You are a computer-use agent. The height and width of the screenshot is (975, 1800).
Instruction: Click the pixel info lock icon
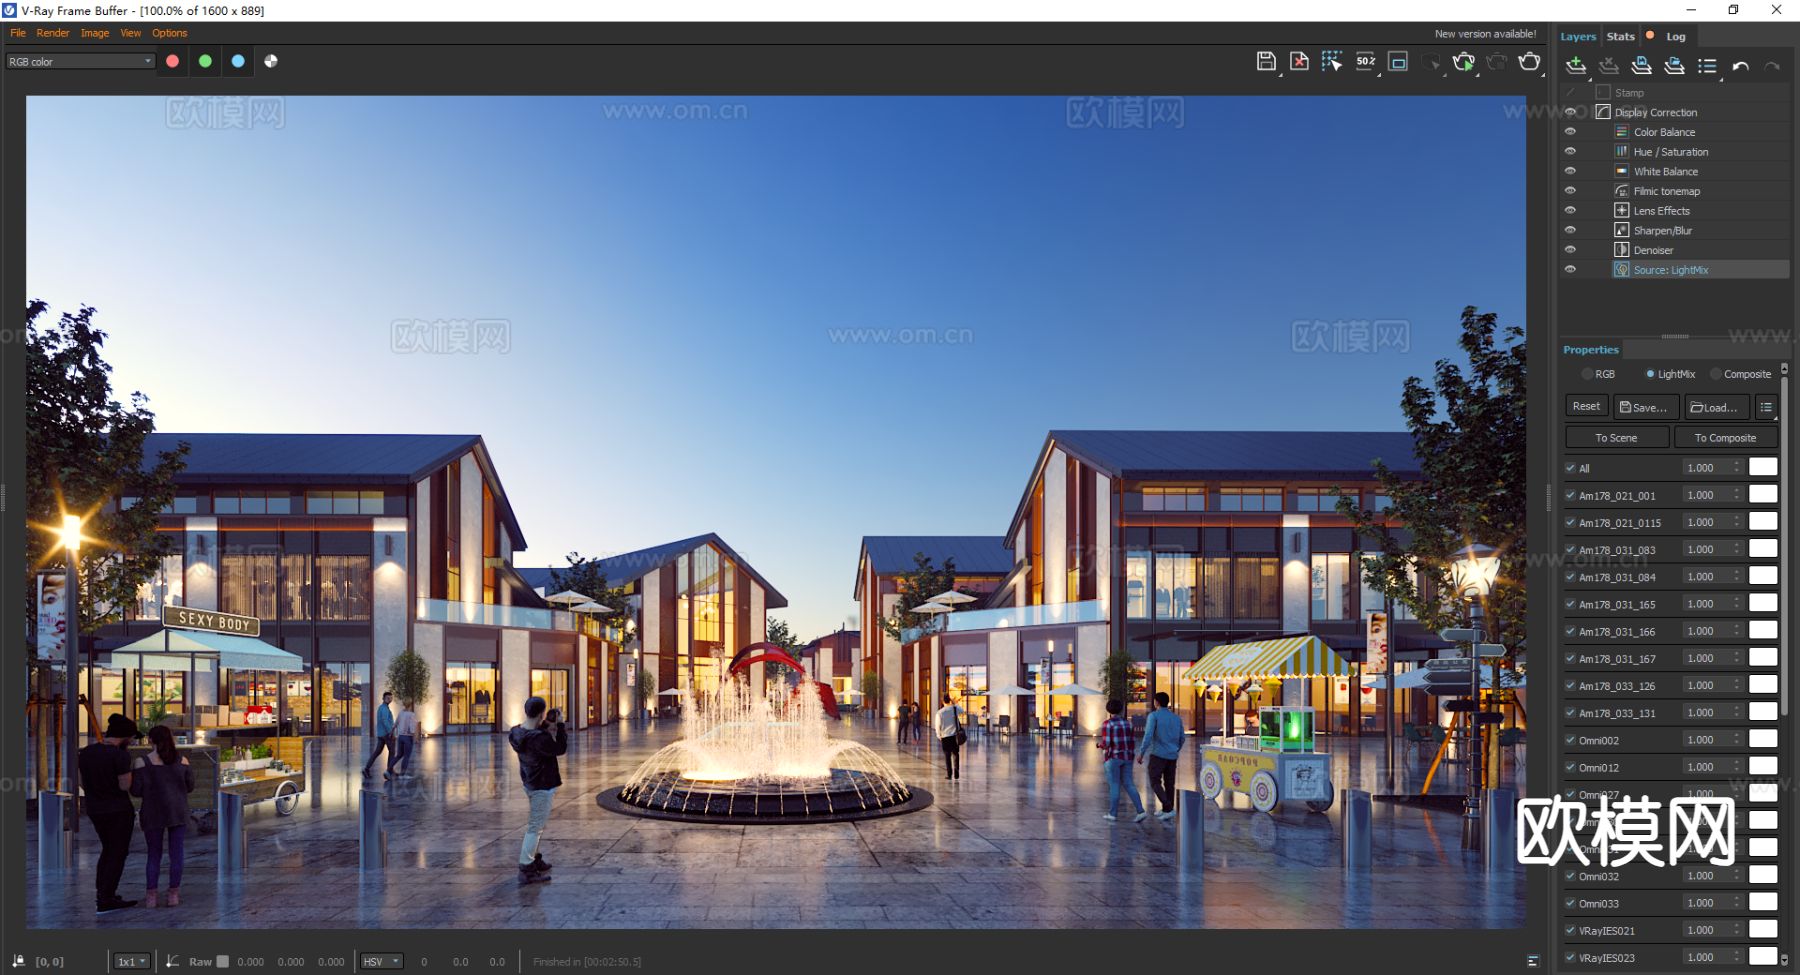[18, 961]
